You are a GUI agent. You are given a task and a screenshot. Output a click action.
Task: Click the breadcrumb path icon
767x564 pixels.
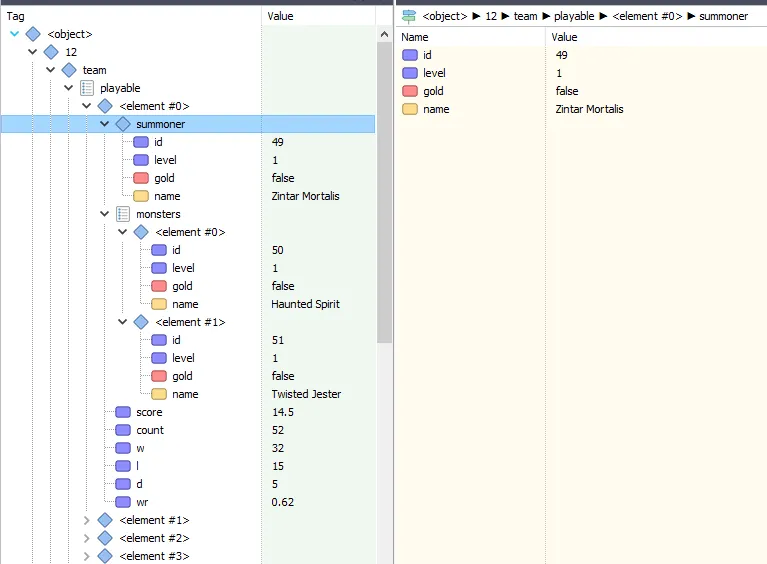coord(408,16)
